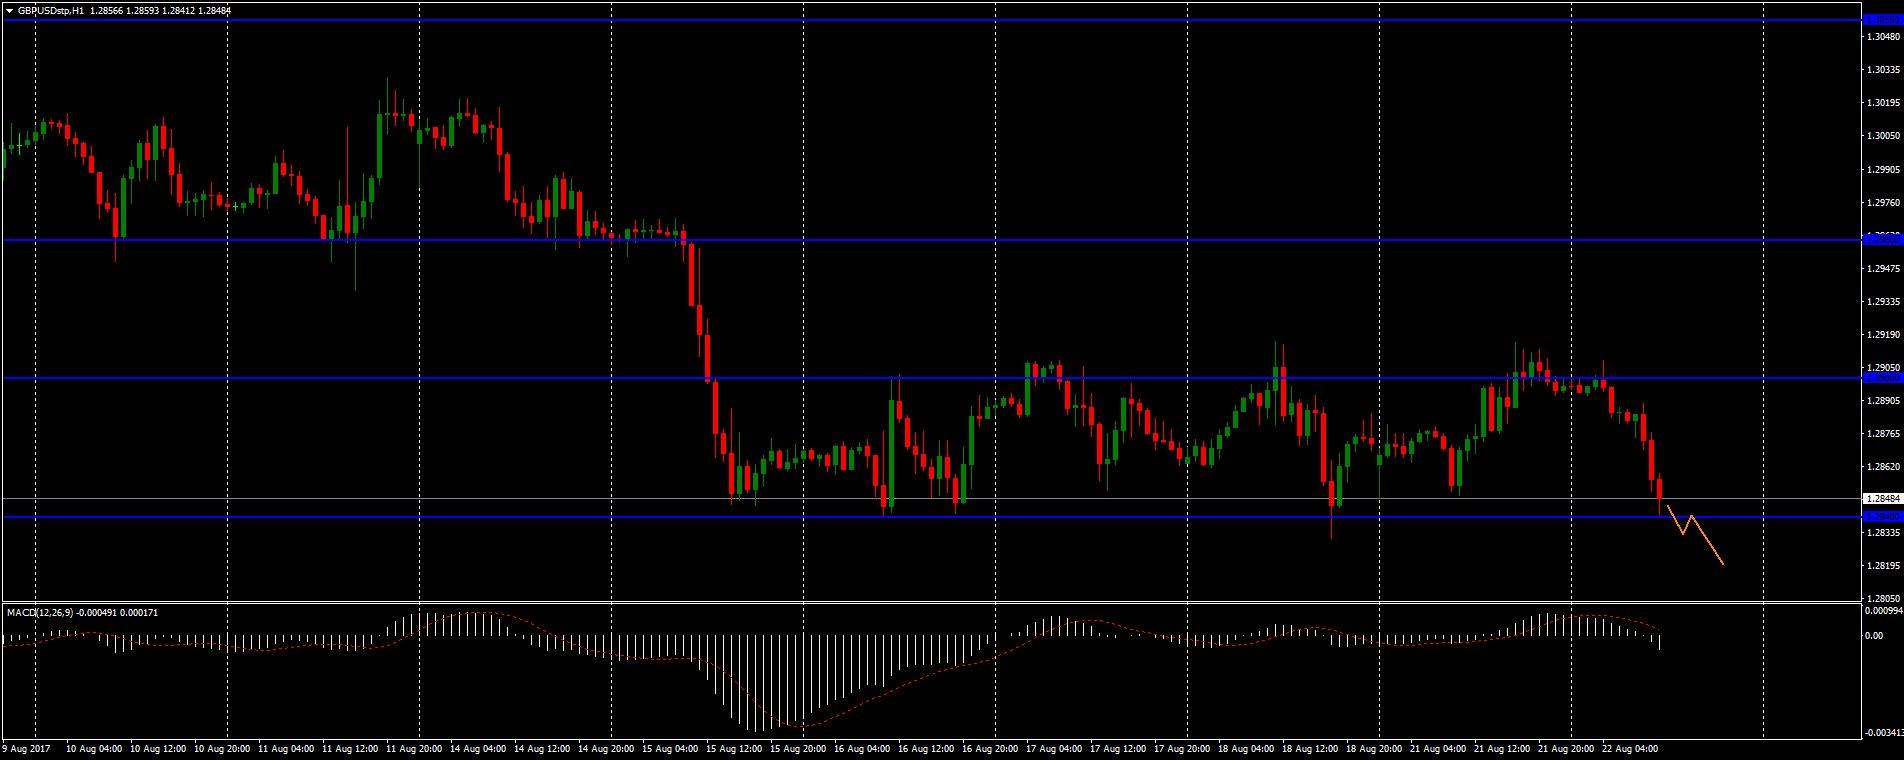Click the triangle arrow beside GBPUSDstp,H1
The image size is (1904, 760).
click(x=9, y=11)
